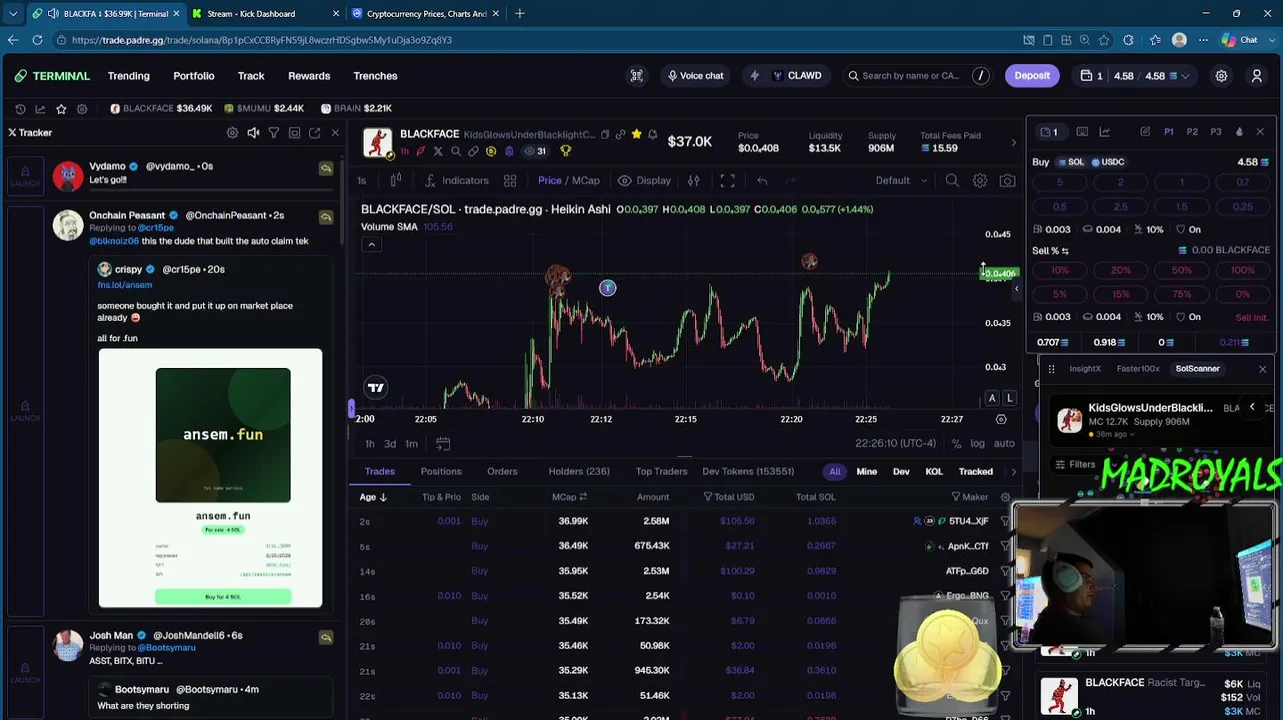Screen dimensions: 1283x720
Task: Swap Sell % mode arrows
Action: point(1065,251)
